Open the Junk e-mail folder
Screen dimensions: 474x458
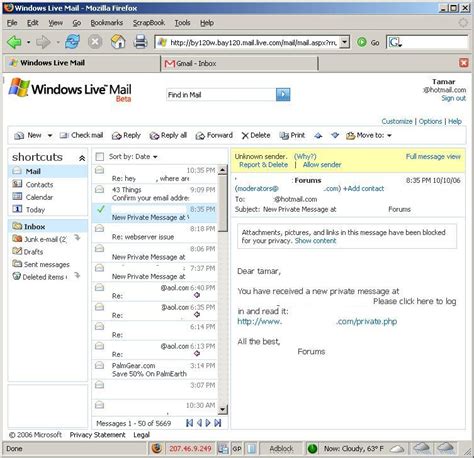click(x=39, y=239)
